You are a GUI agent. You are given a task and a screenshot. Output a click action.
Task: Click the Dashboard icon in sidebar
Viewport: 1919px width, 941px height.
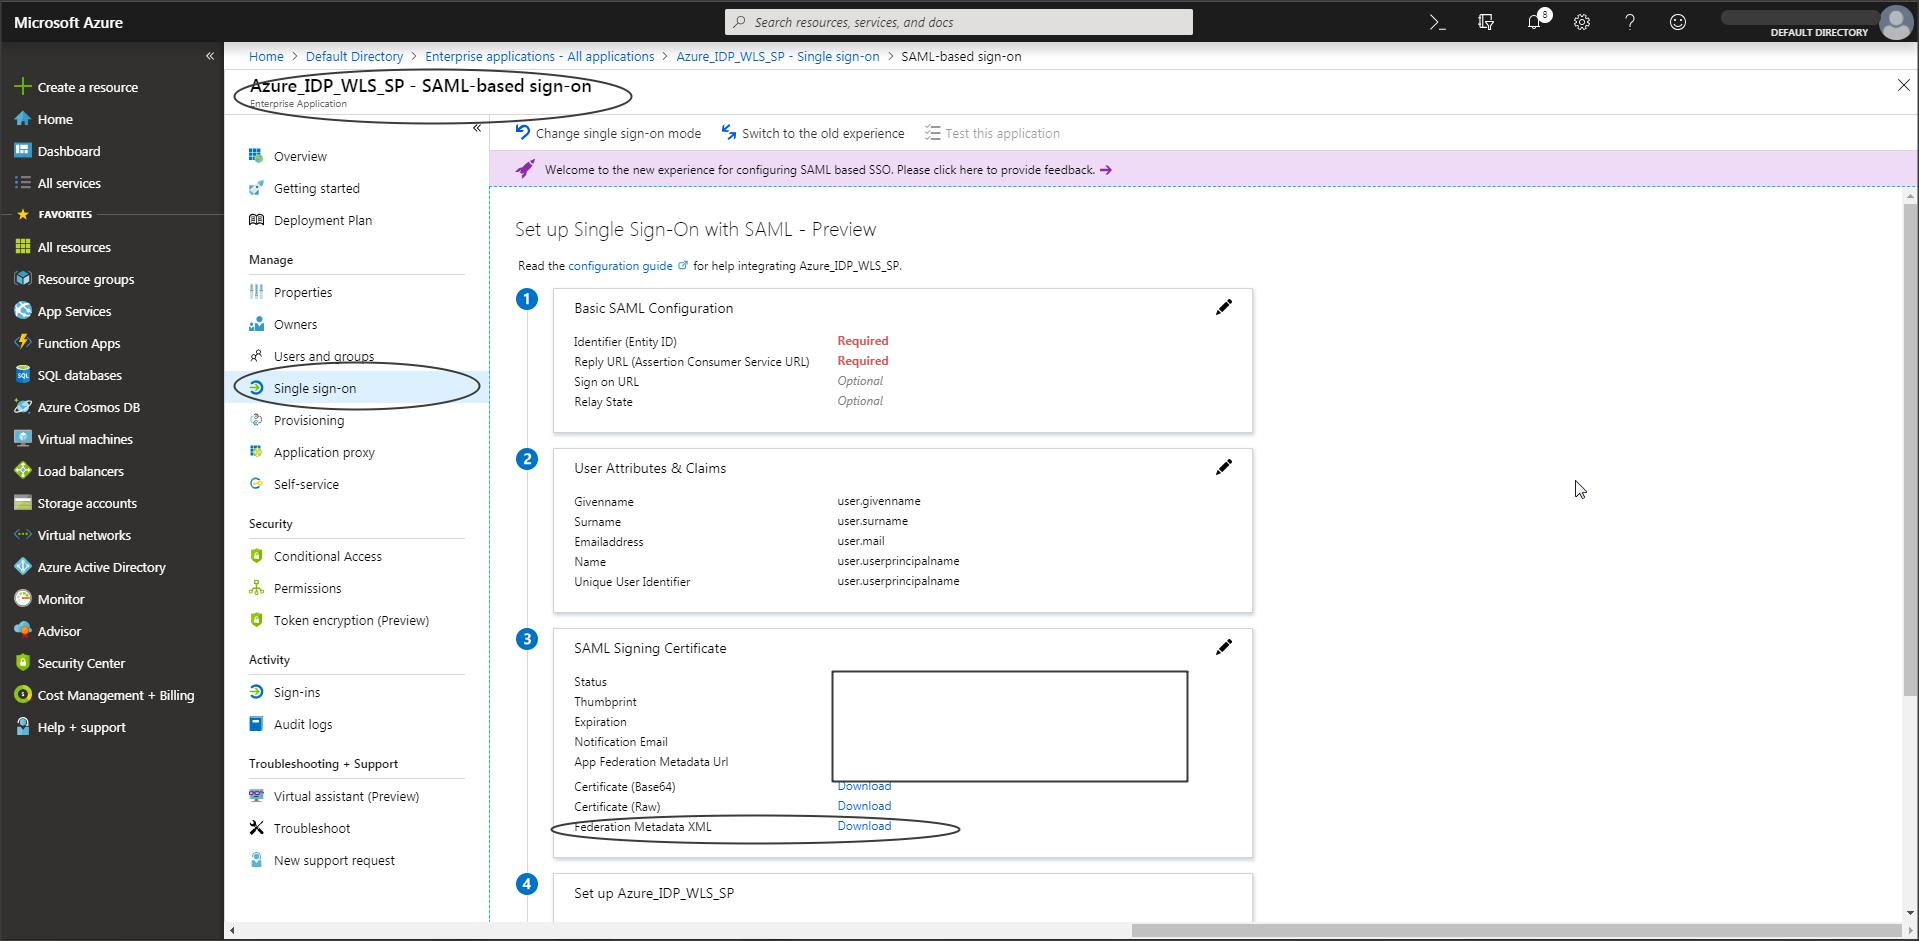[22, 151]
